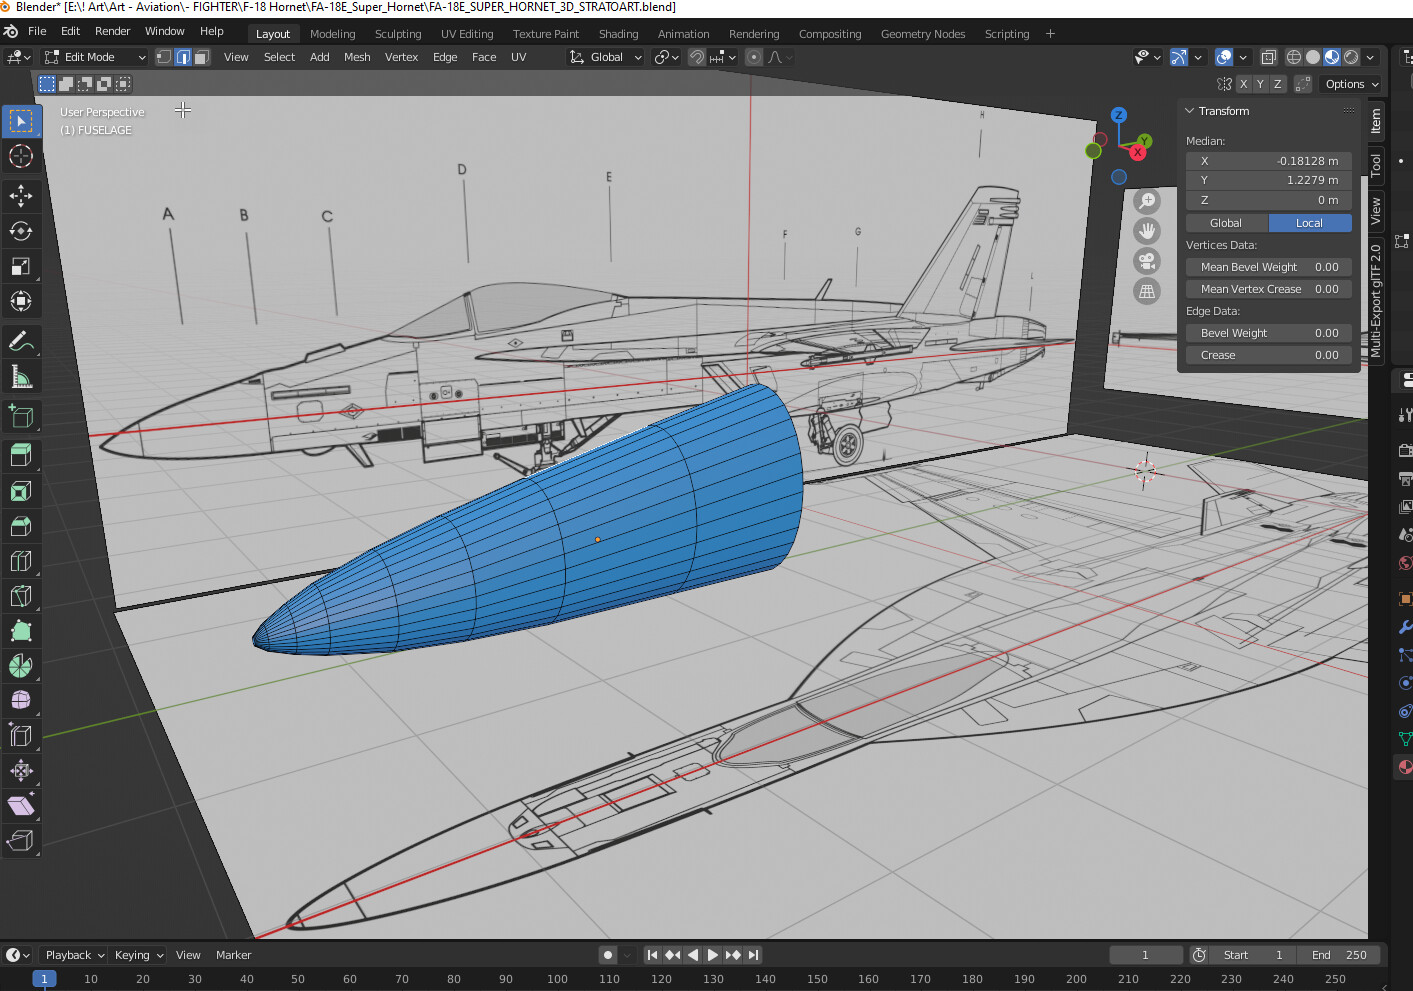Click the pan hand viewport gizmo

pos(1147,231)
